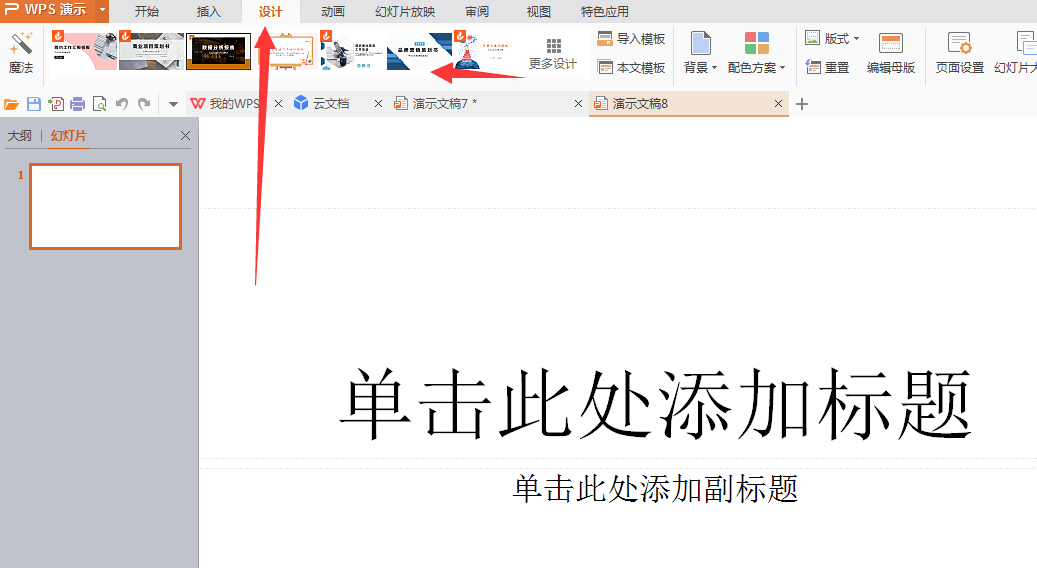Click the subtitle placeholder 单击此处添加副标题

(x=655, y=489)
